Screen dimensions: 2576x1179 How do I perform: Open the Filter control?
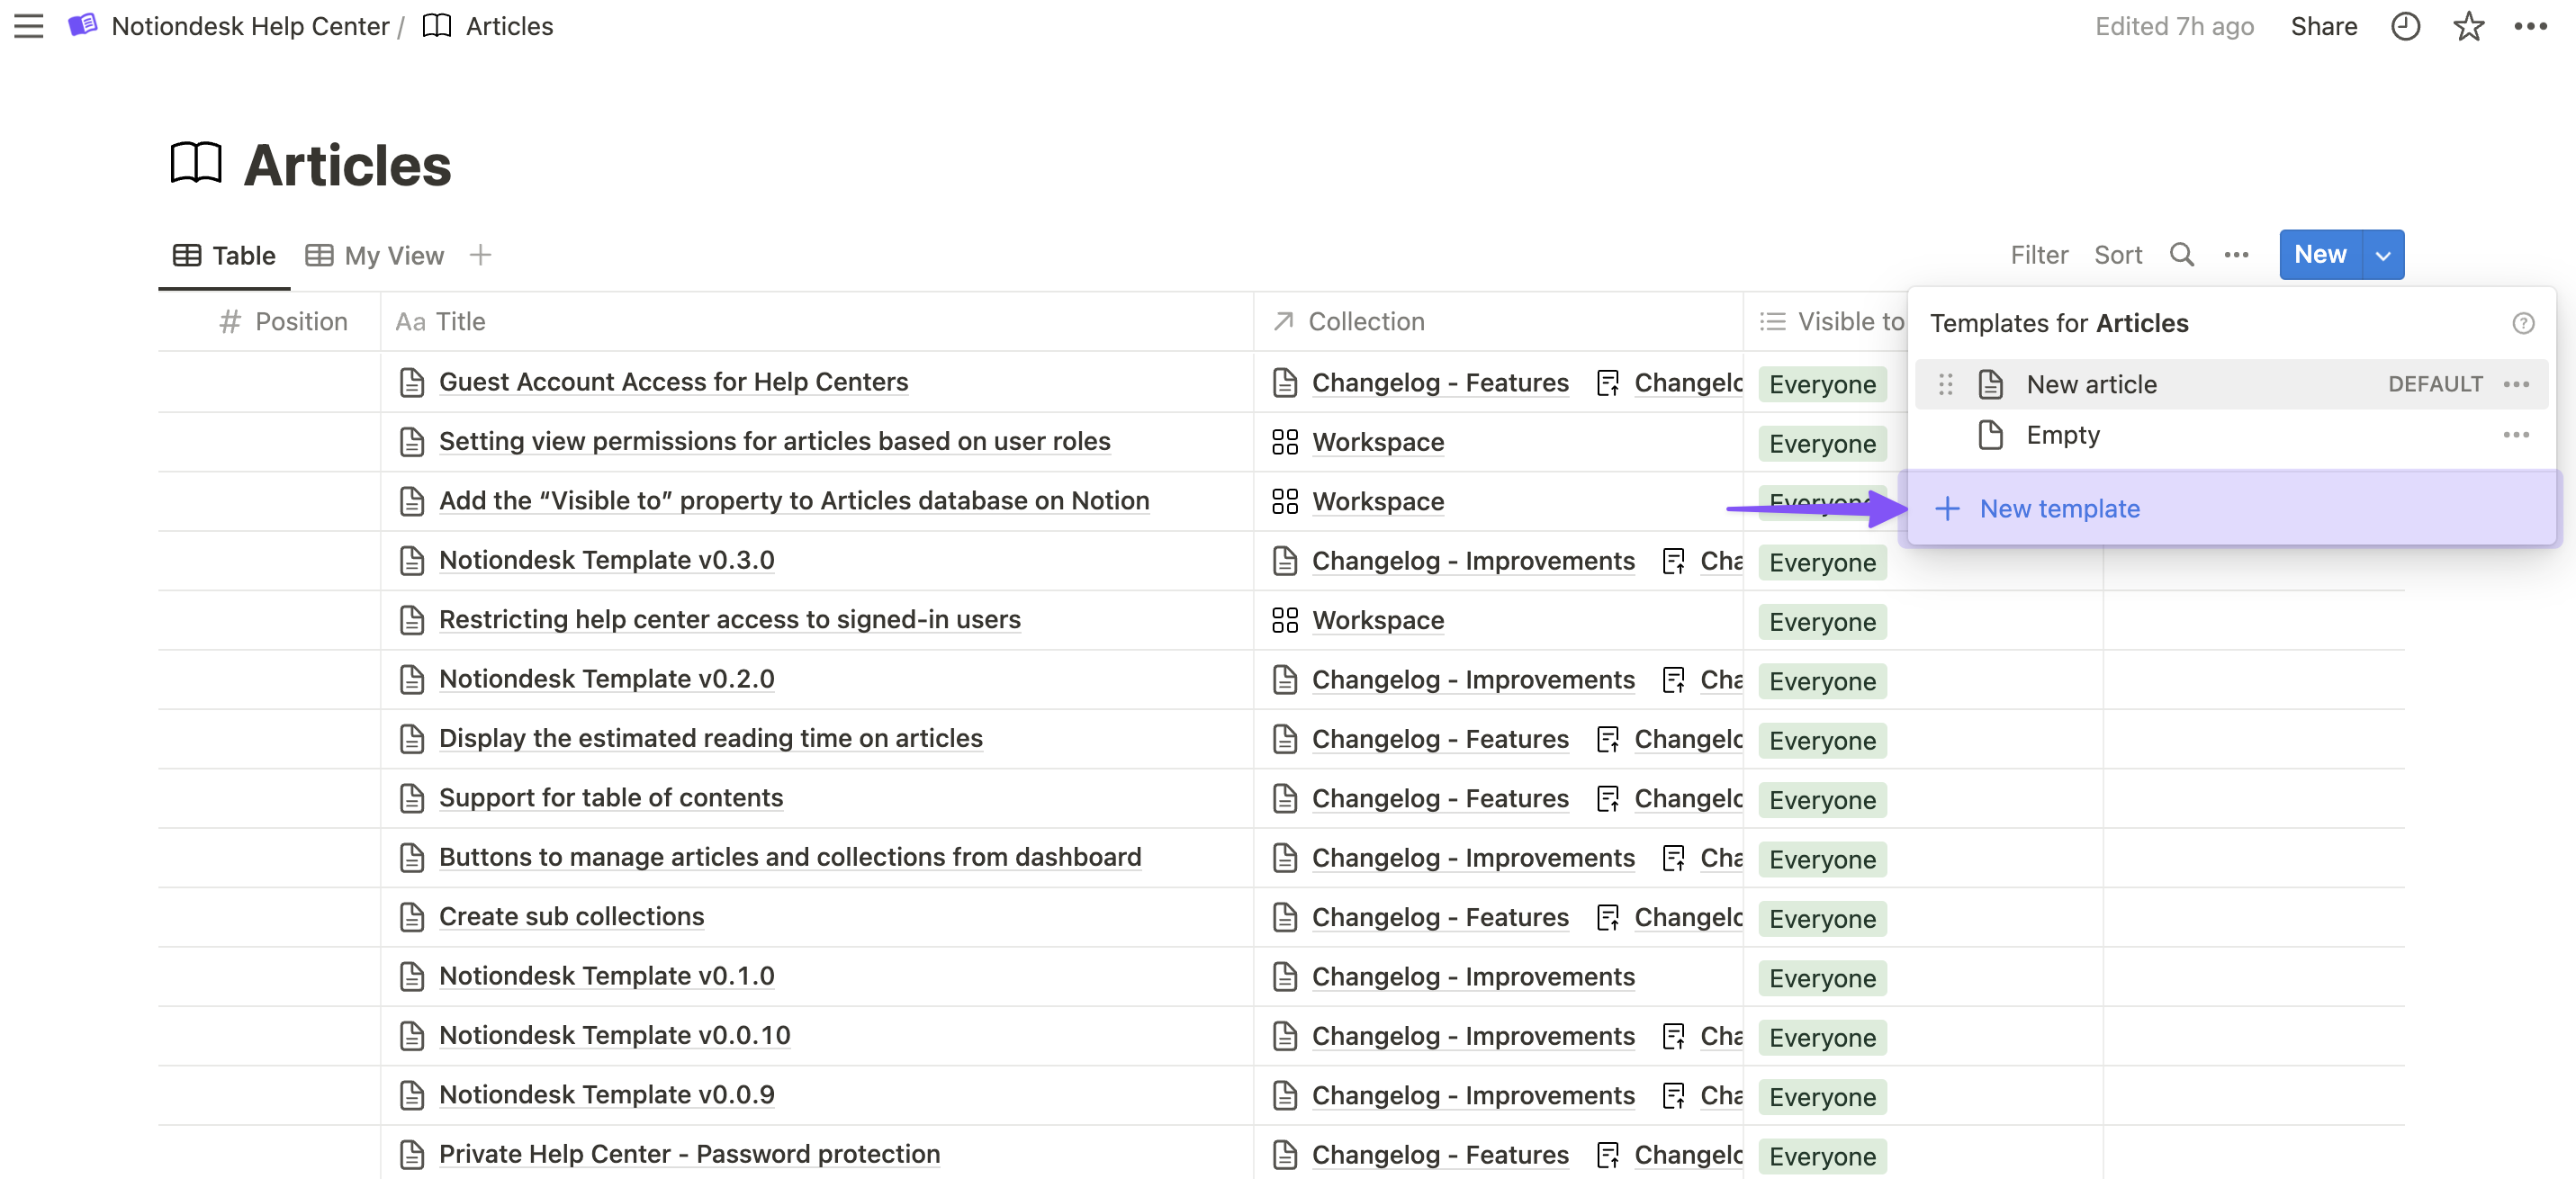click(x=2039, y=255)
